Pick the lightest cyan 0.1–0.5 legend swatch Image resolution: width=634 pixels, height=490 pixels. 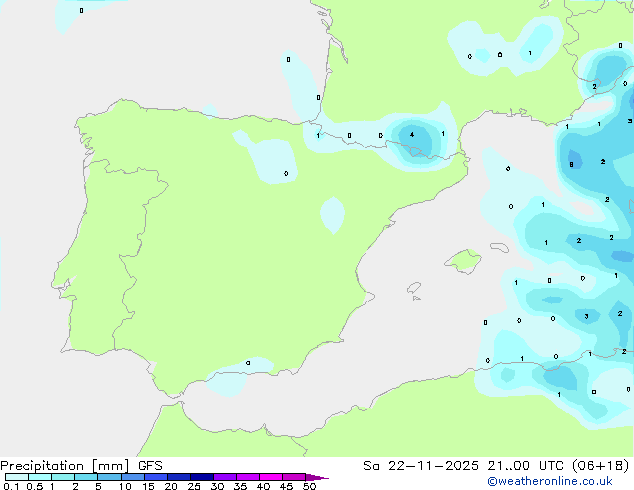17,477
